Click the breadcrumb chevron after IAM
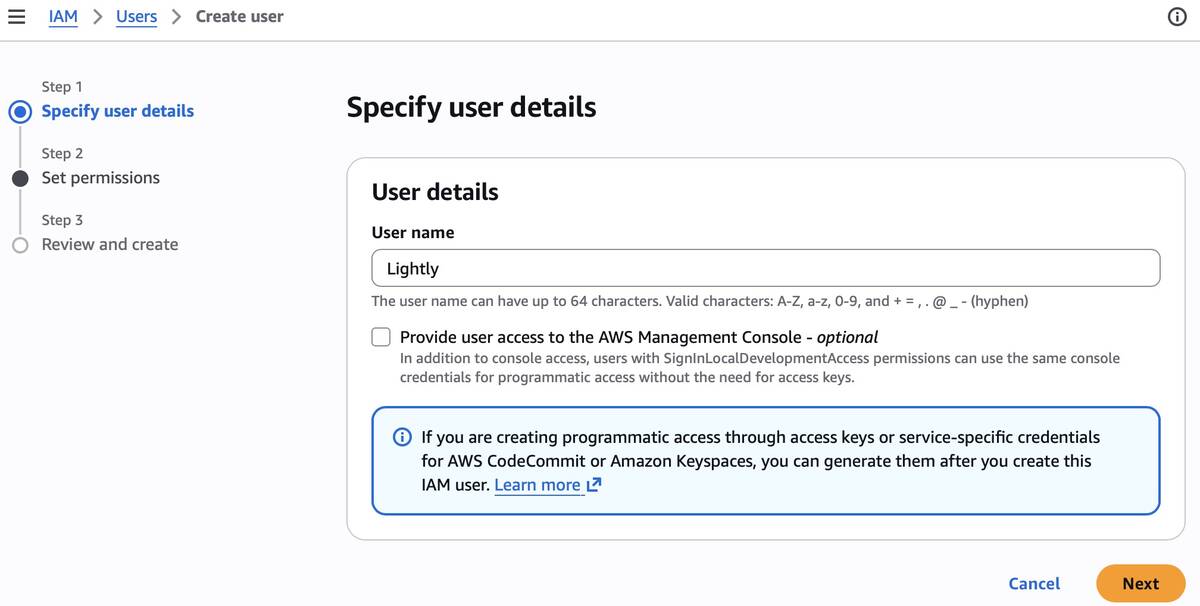 [x=96, y=16]
